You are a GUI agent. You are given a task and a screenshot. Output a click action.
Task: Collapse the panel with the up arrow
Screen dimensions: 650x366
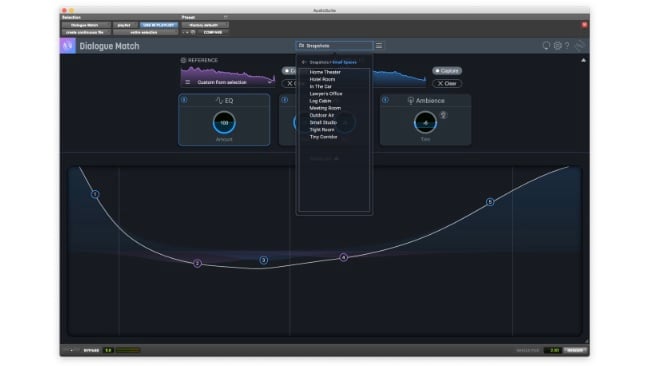[x=584, y=61]
